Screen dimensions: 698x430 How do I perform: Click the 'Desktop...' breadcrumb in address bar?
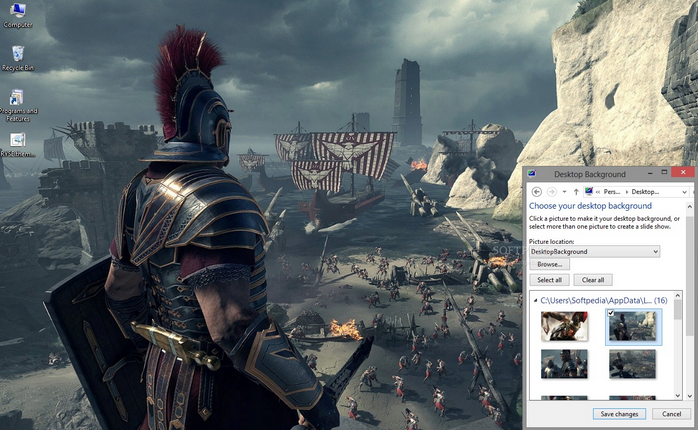point(645,192)
